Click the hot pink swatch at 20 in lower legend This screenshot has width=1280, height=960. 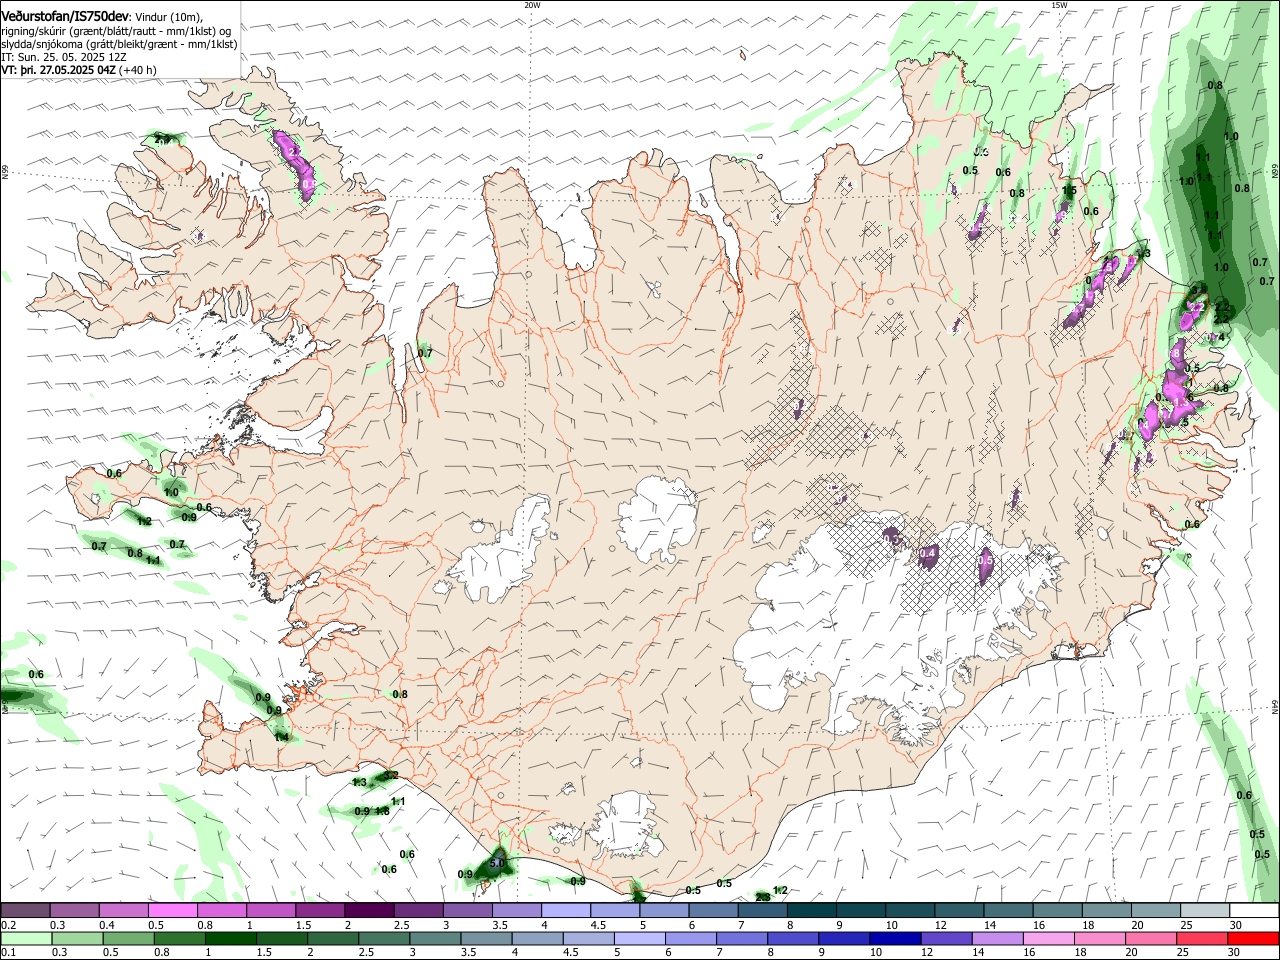1152,938
